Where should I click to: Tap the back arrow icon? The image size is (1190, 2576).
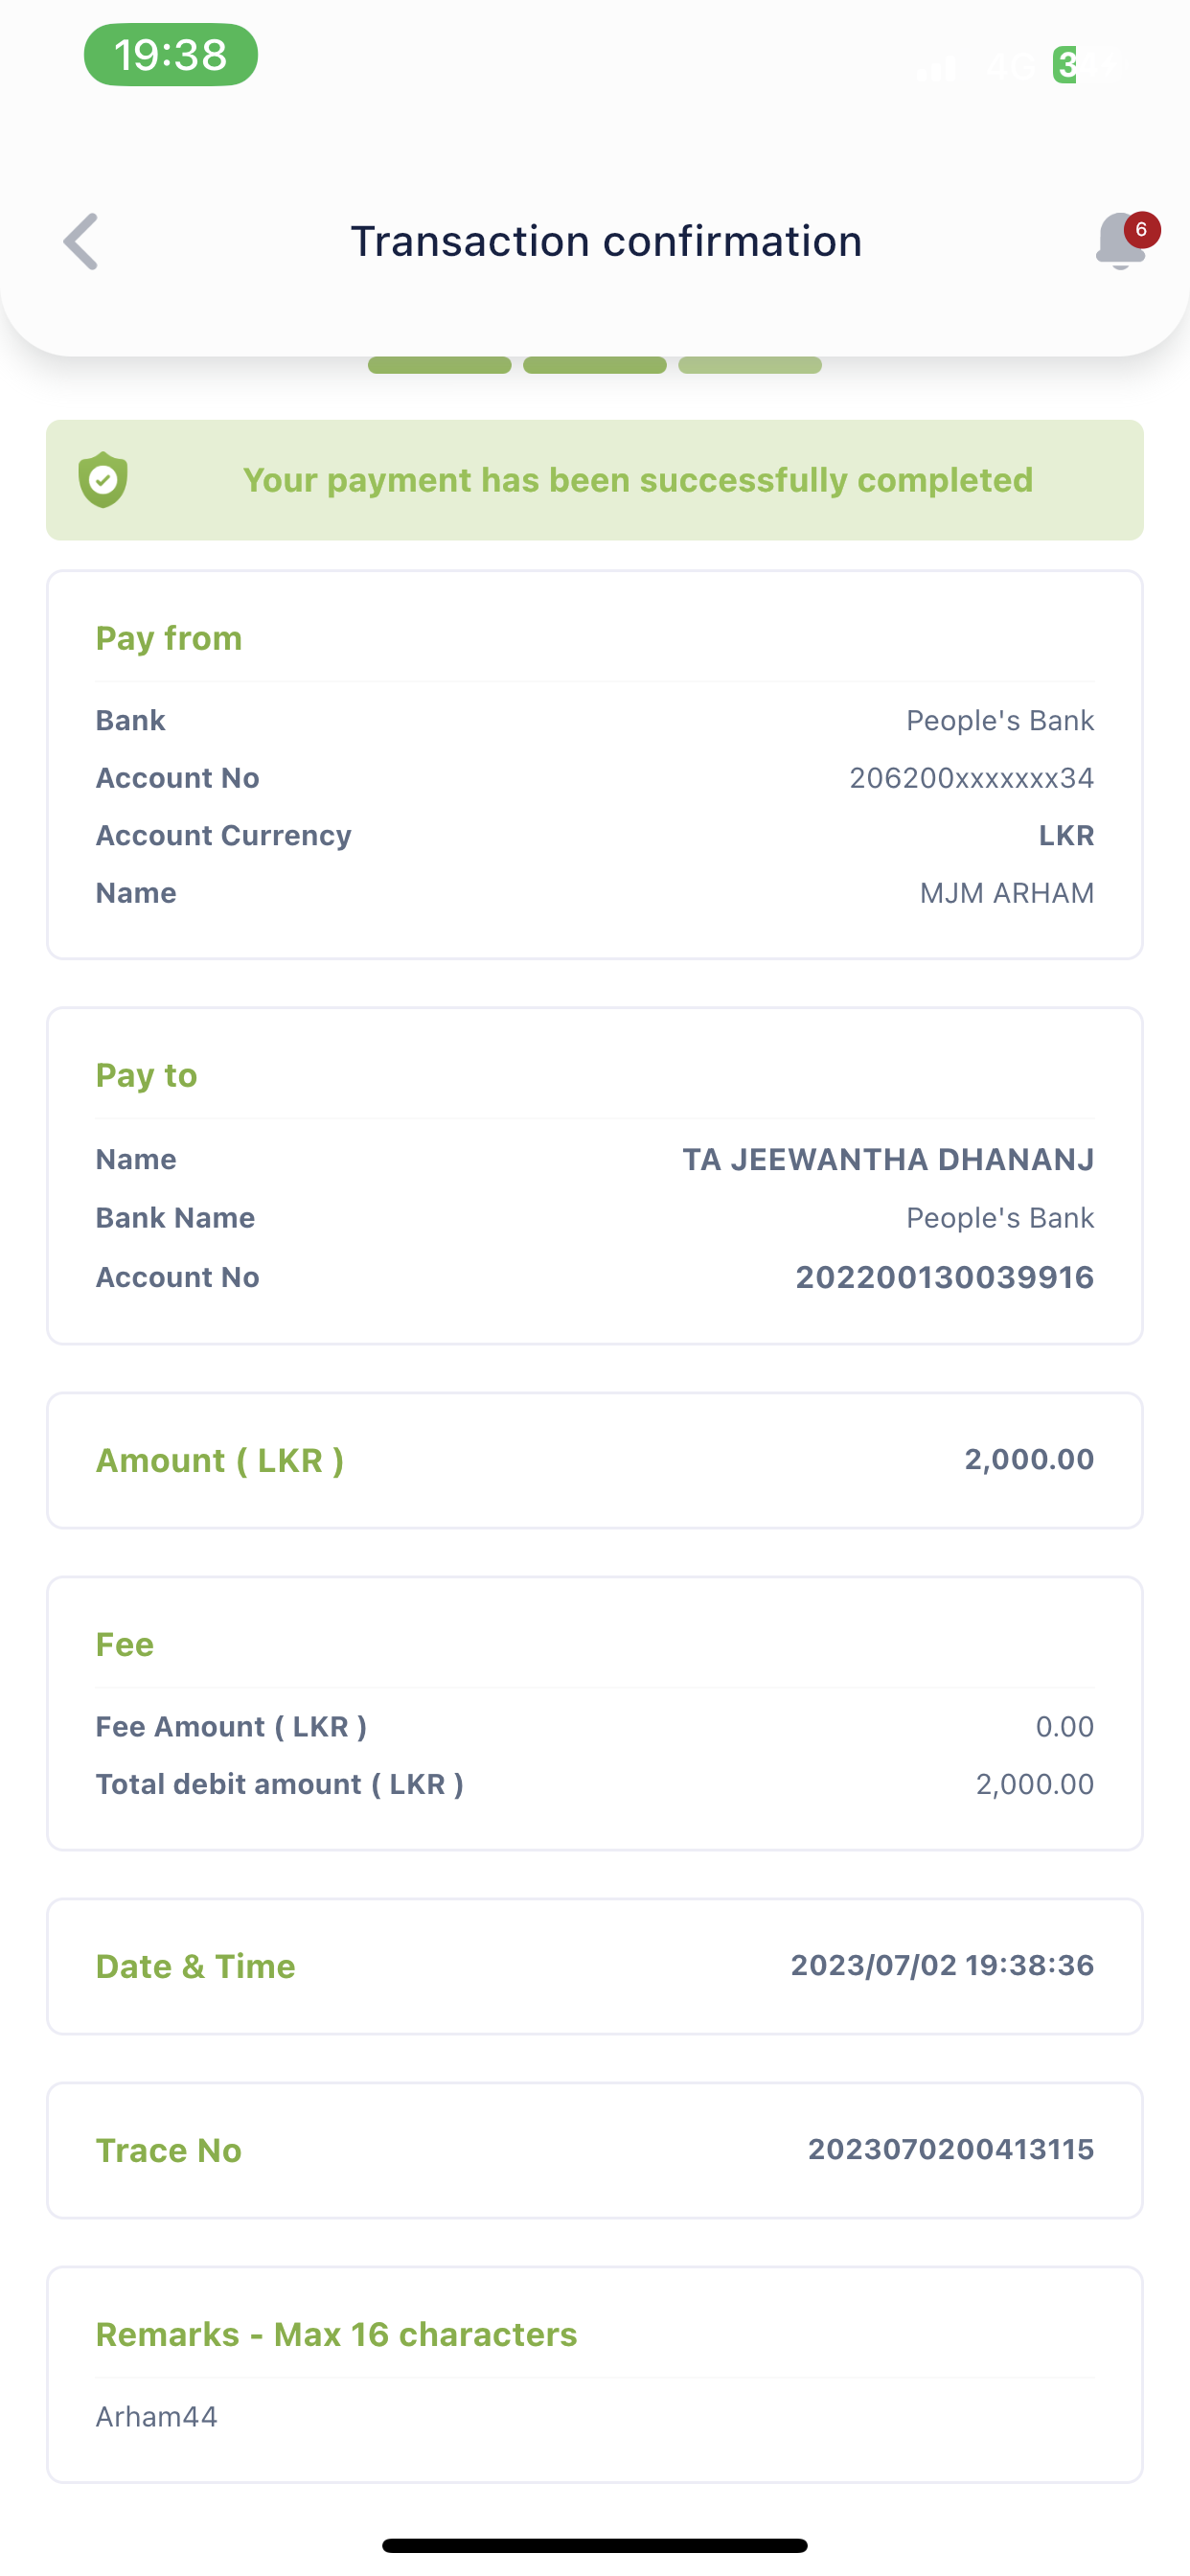(81, 241)
